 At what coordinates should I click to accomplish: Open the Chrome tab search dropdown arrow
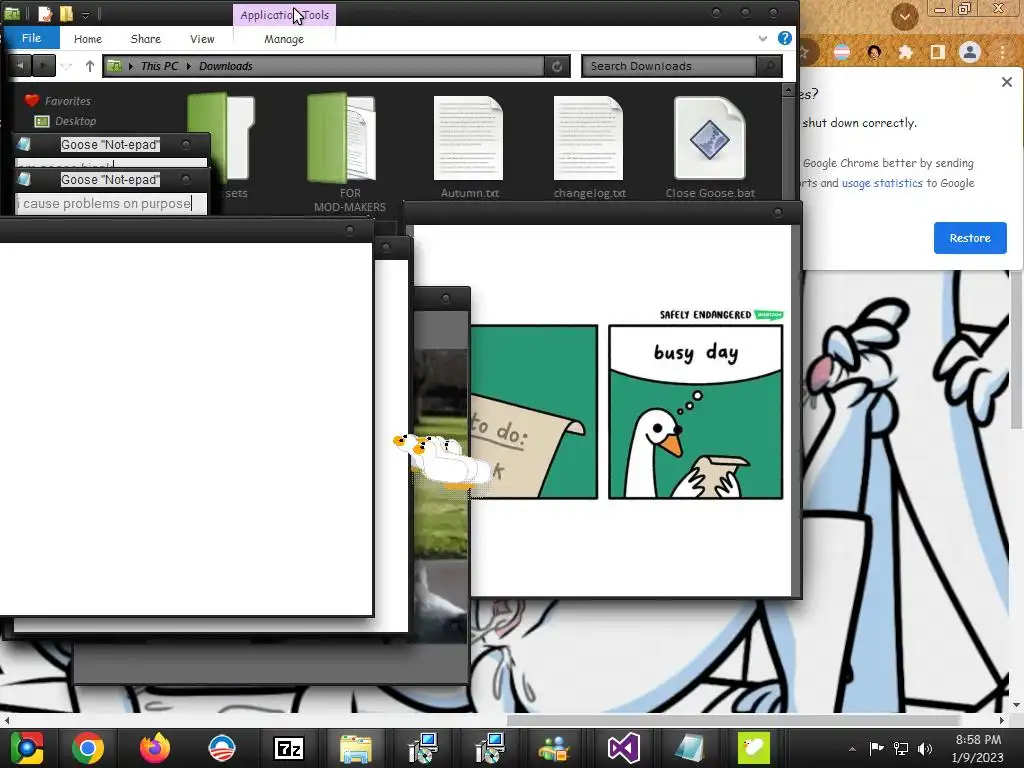[904, 16]
